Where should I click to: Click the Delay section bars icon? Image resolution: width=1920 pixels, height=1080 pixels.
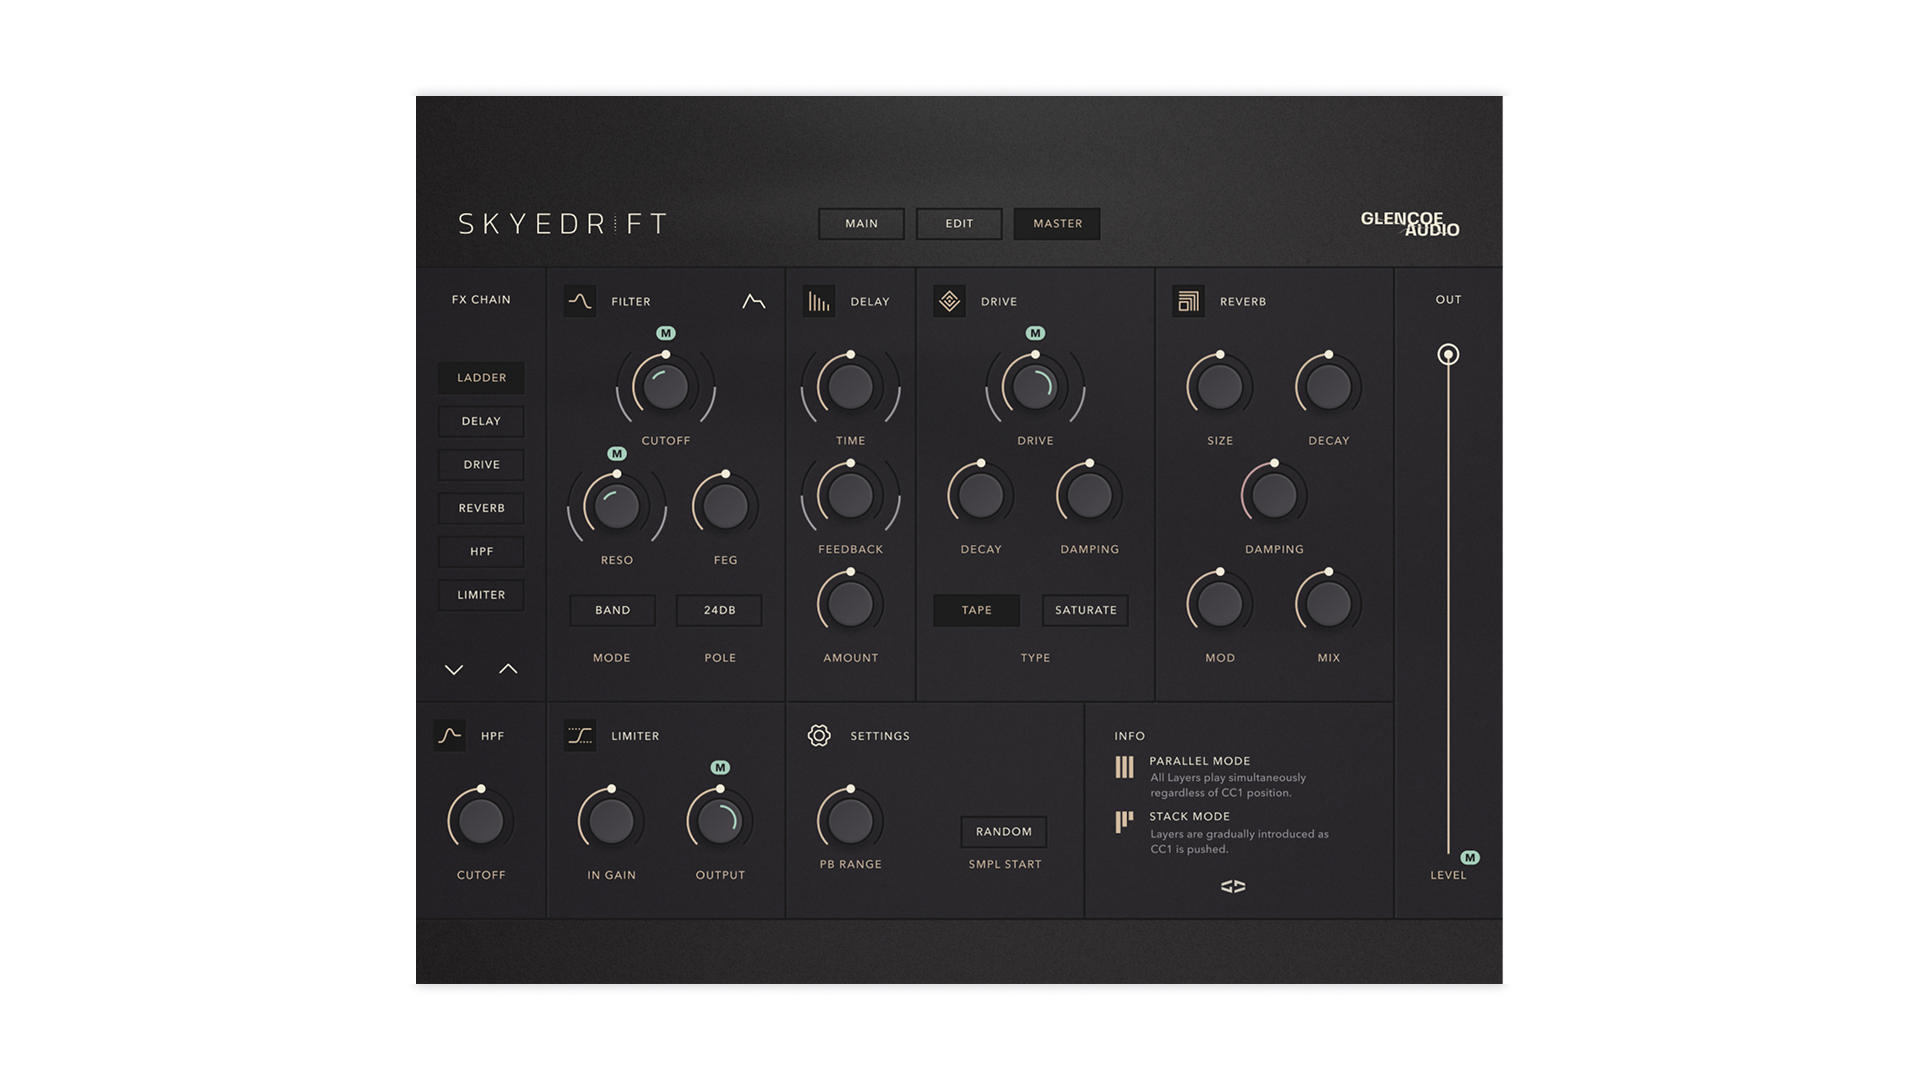(819, 301)
